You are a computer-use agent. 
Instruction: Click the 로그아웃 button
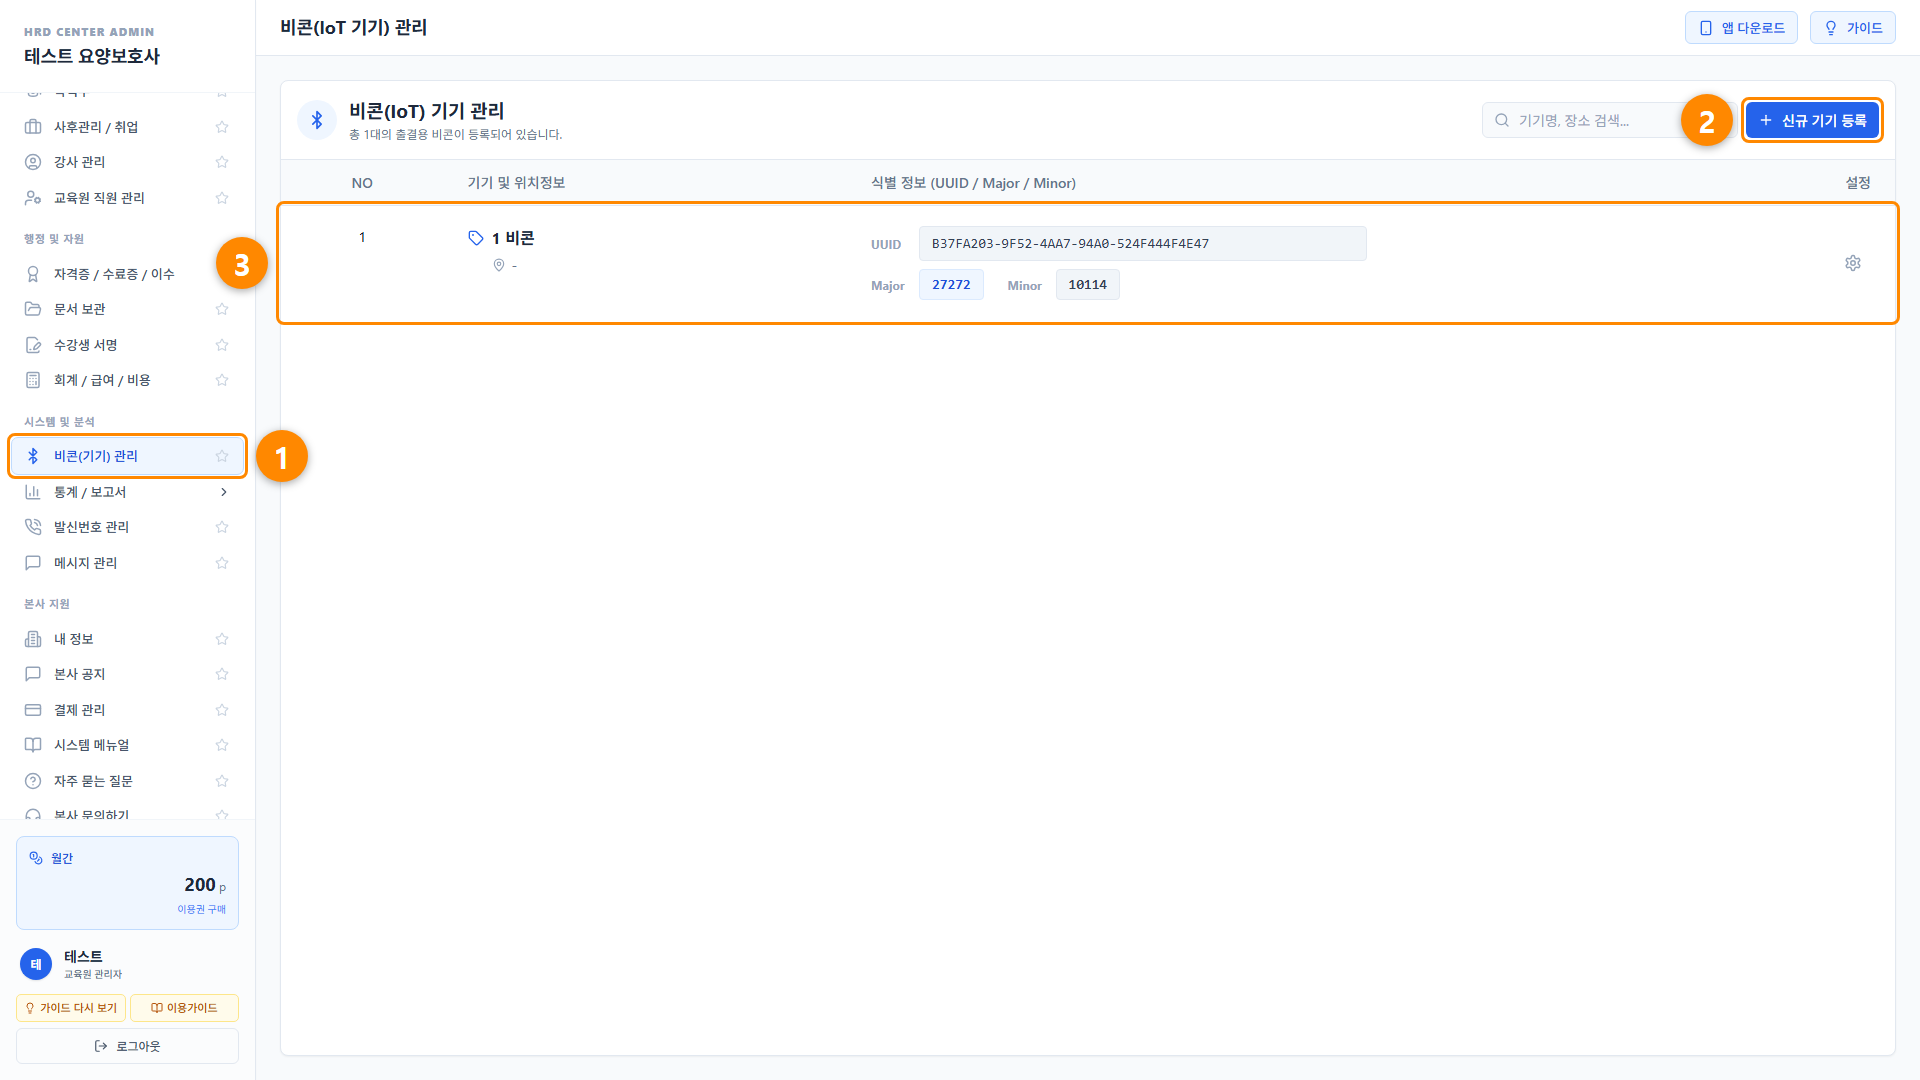tap(127, 1046)
